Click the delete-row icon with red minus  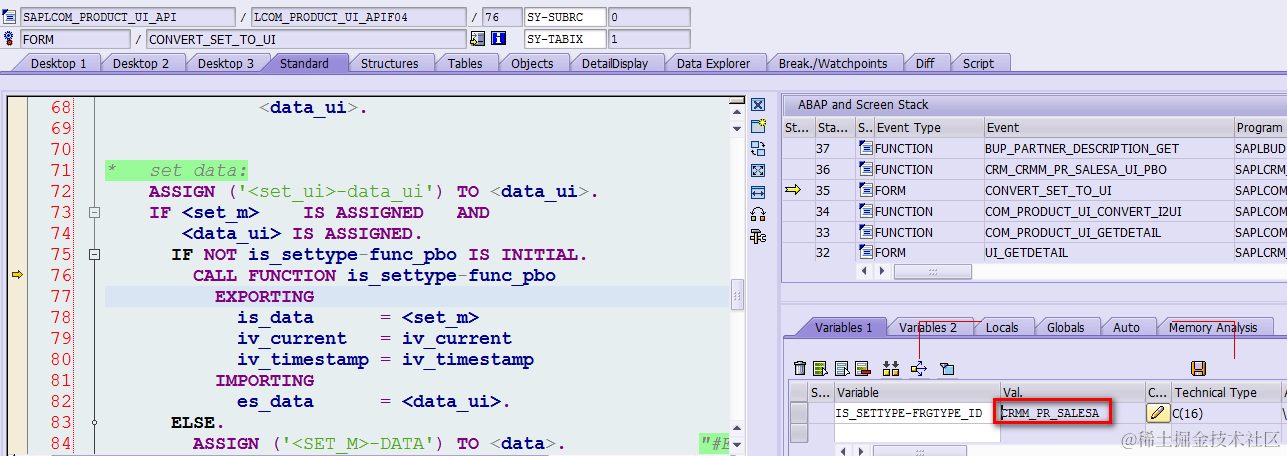click(x=863, y=369)
